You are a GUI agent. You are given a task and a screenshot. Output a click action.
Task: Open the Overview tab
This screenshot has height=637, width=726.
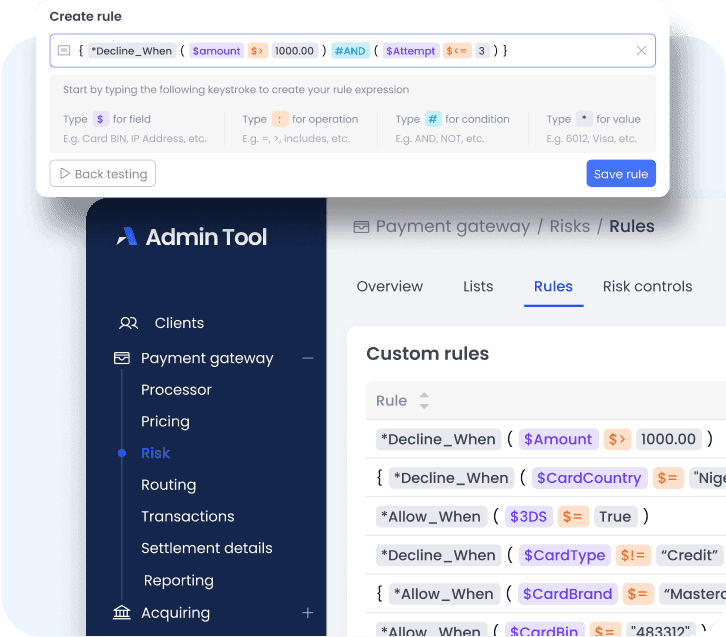point(389,286)
